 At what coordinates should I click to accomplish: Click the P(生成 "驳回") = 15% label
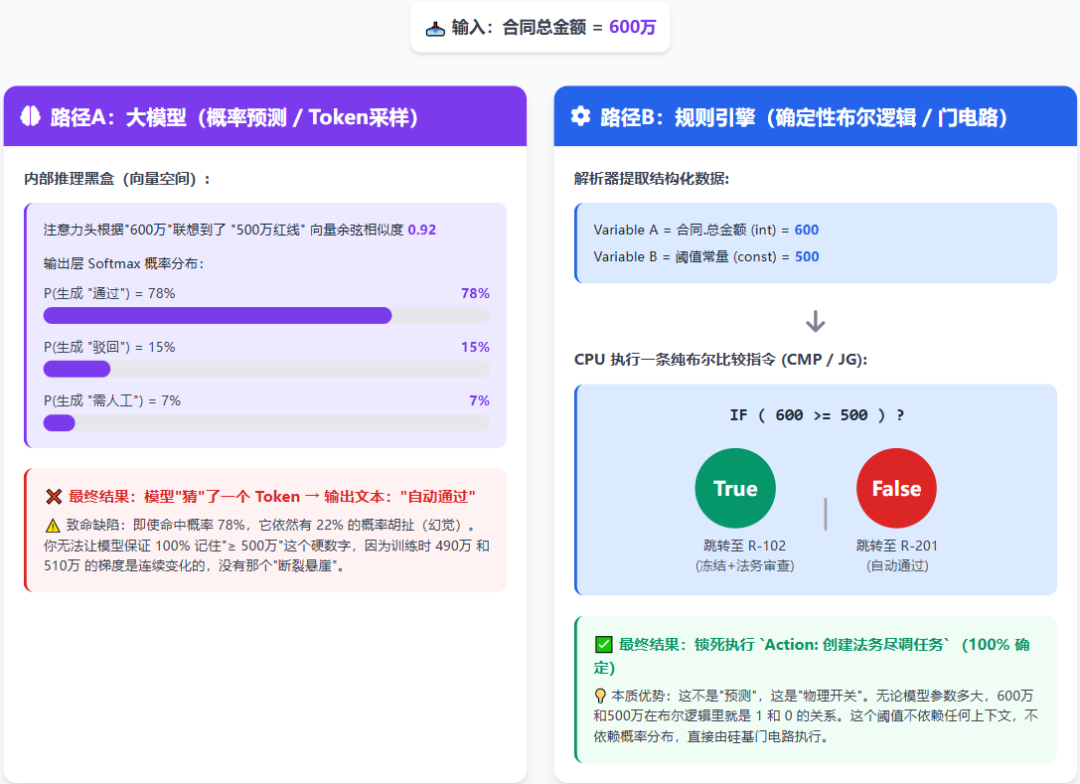click(110, 347)
